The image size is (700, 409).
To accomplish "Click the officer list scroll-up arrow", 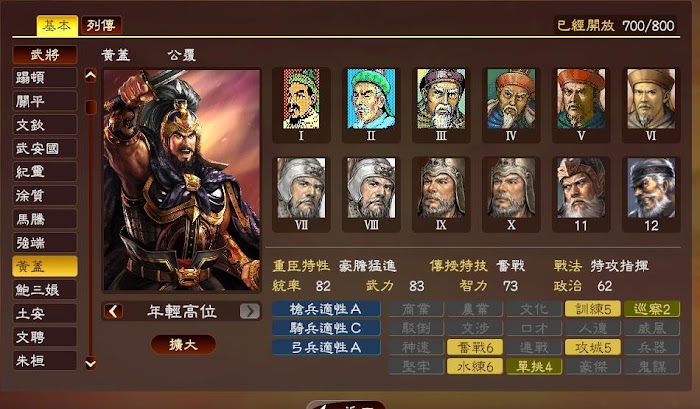I will click(91, 76).
